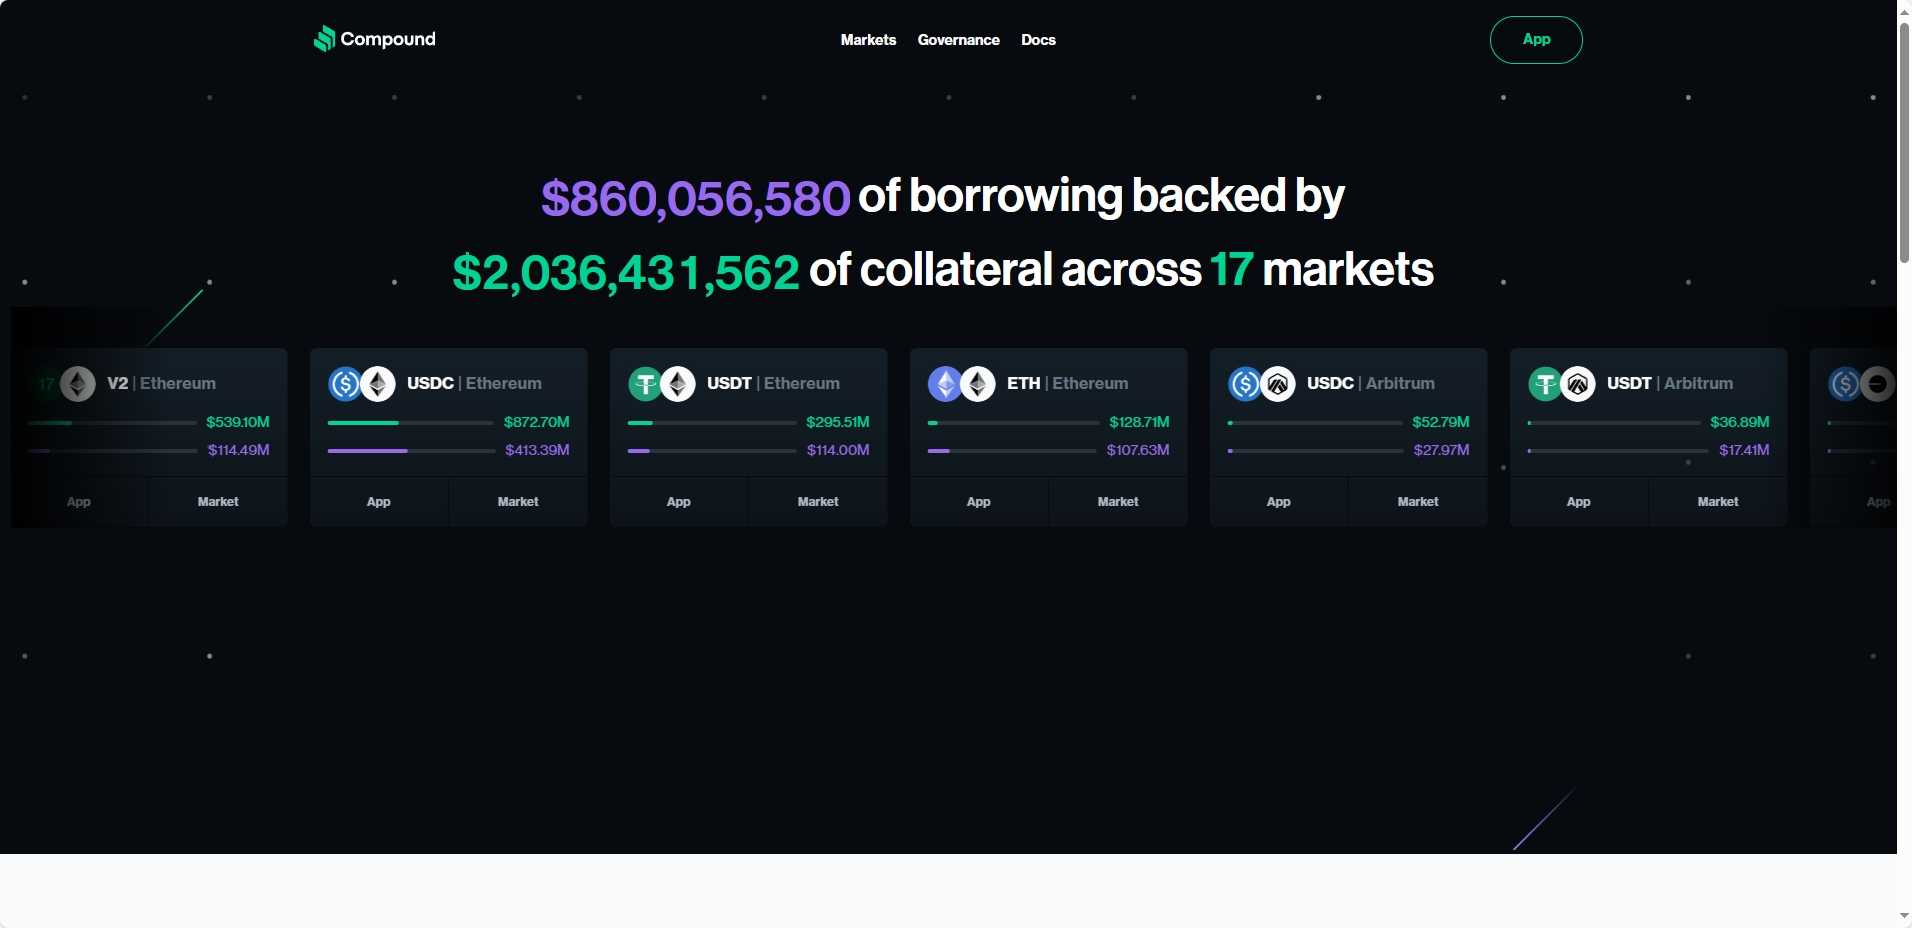The image size is (1912, 928).
Task: Click the Compound logo icon
Action: 324,39
